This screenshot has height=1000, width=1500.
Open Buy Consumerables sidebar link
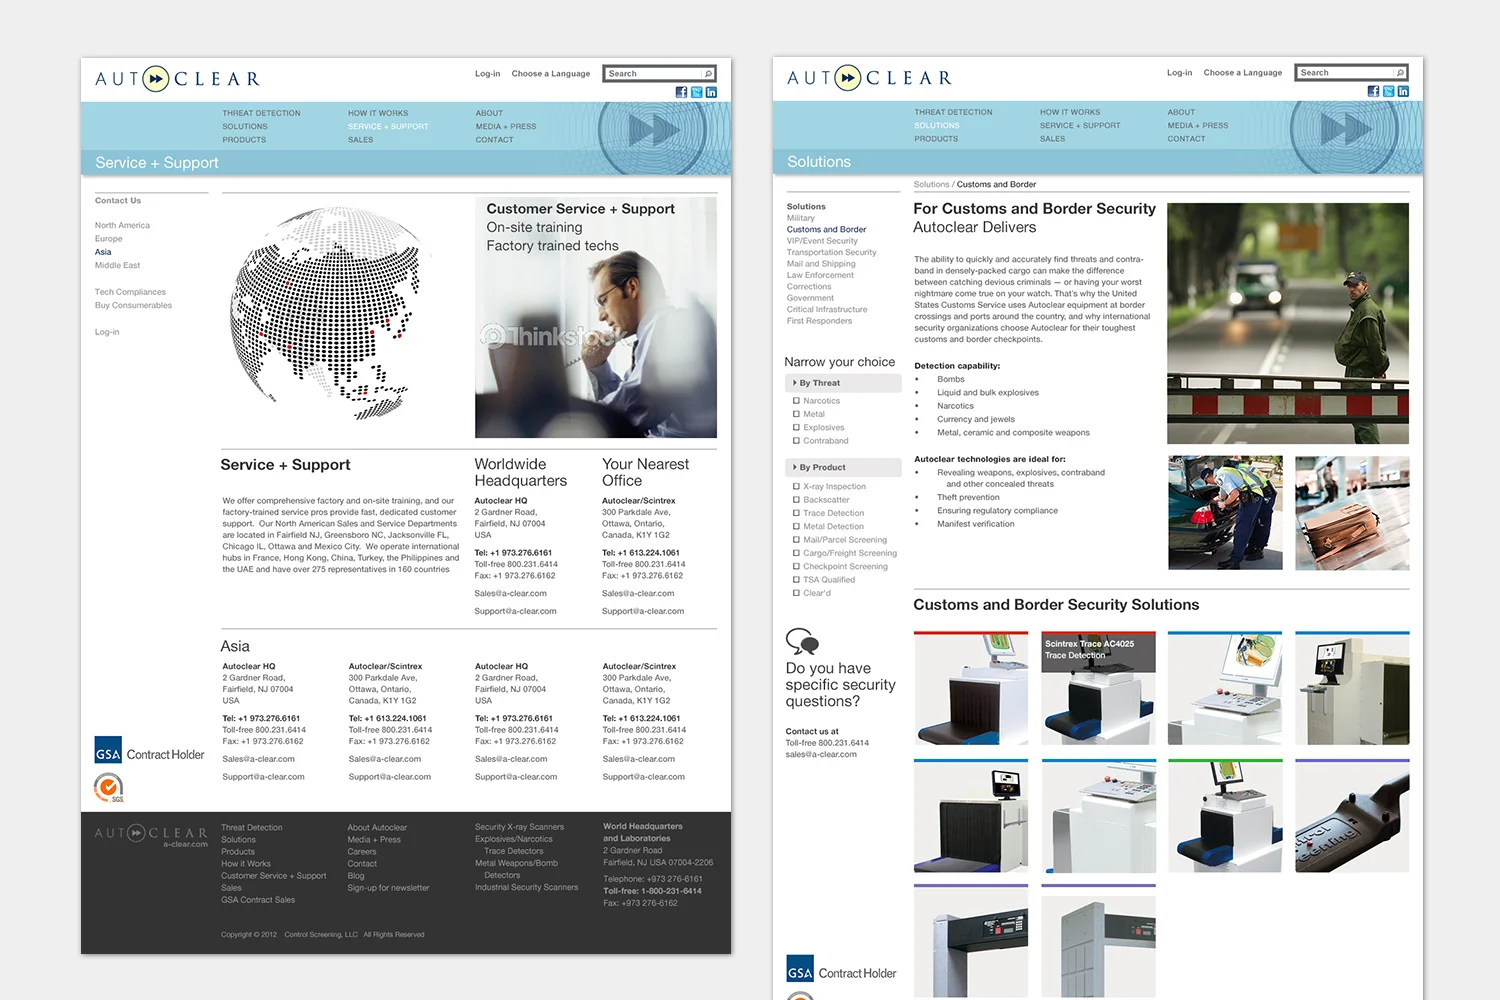click(x=133, y=306)
